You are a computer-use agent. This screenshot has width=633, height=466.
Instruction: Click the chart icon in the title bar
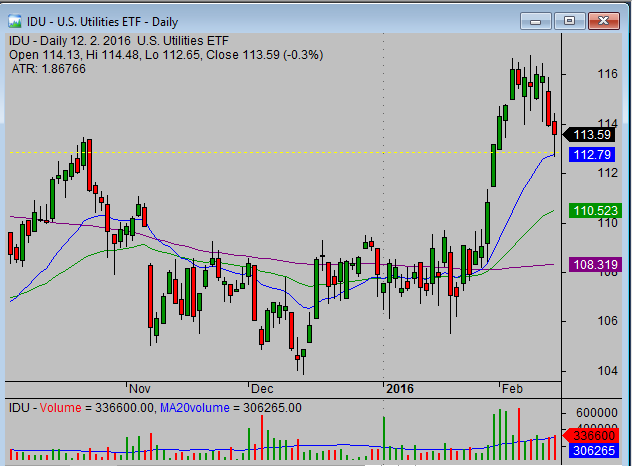(15, 21)
